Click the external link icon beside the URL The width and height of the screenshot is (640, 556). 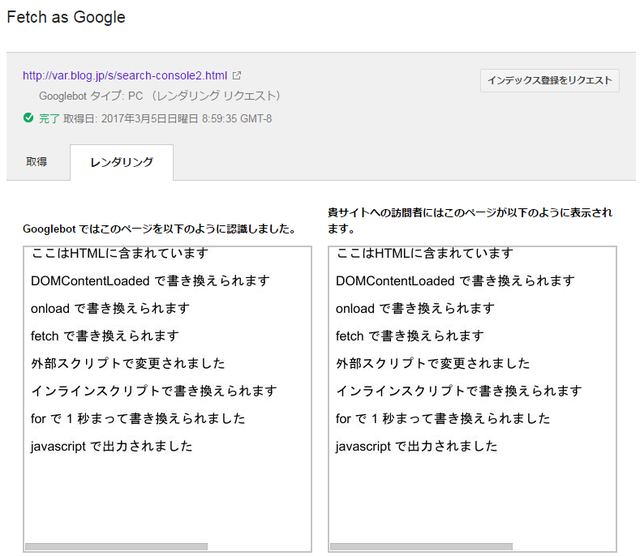tap(237, 76)
